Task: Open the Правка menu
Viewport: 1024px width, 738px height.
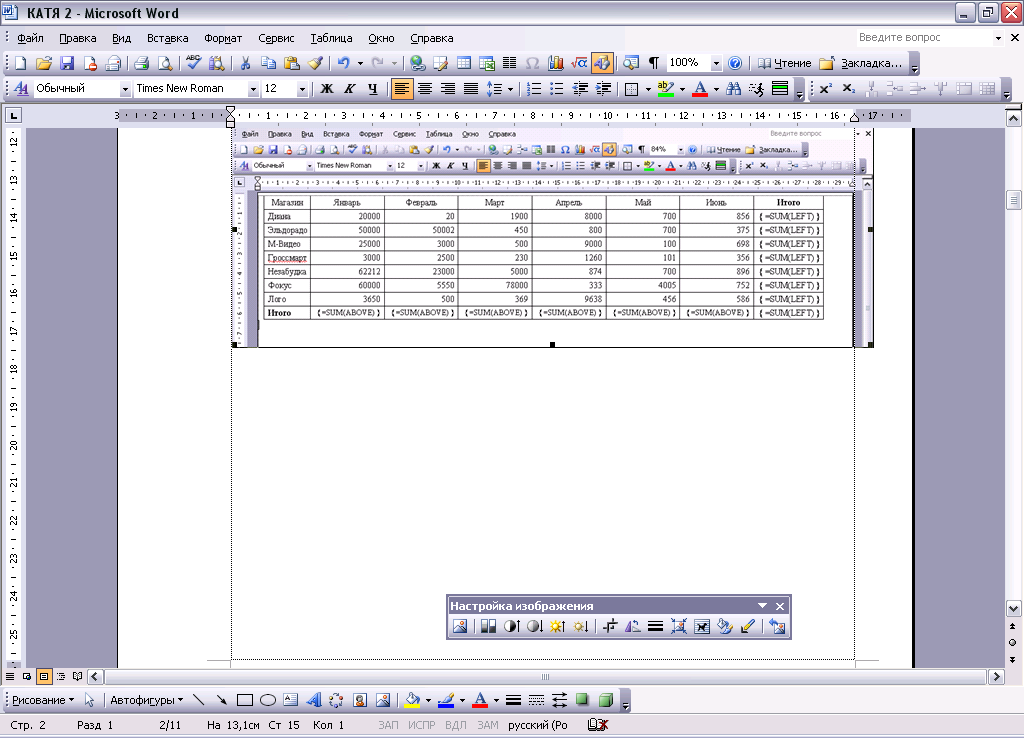Action: (78, 39)
